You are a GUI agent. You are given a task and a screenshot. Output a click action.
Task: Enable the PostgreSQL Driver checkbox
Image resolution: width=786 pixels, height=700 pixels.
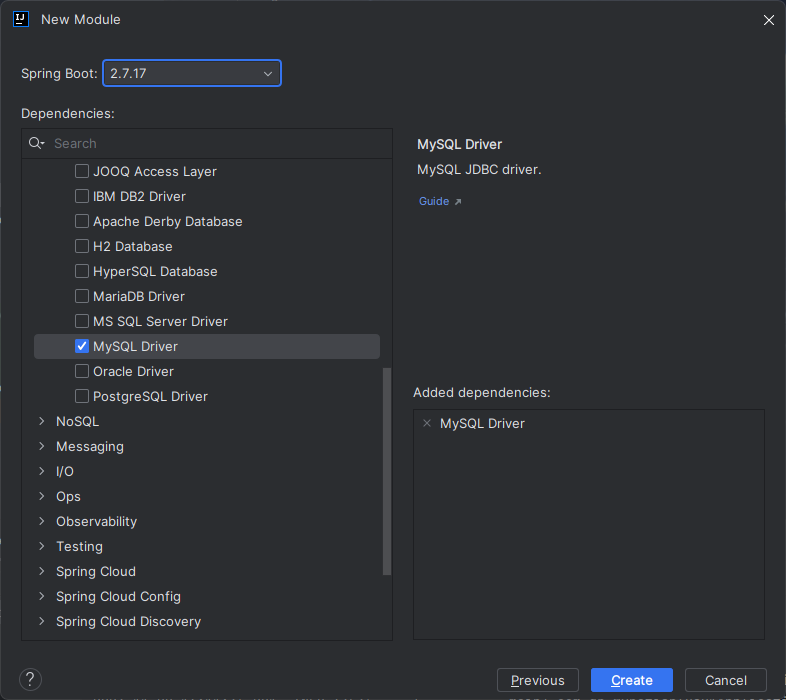point(82,397)
